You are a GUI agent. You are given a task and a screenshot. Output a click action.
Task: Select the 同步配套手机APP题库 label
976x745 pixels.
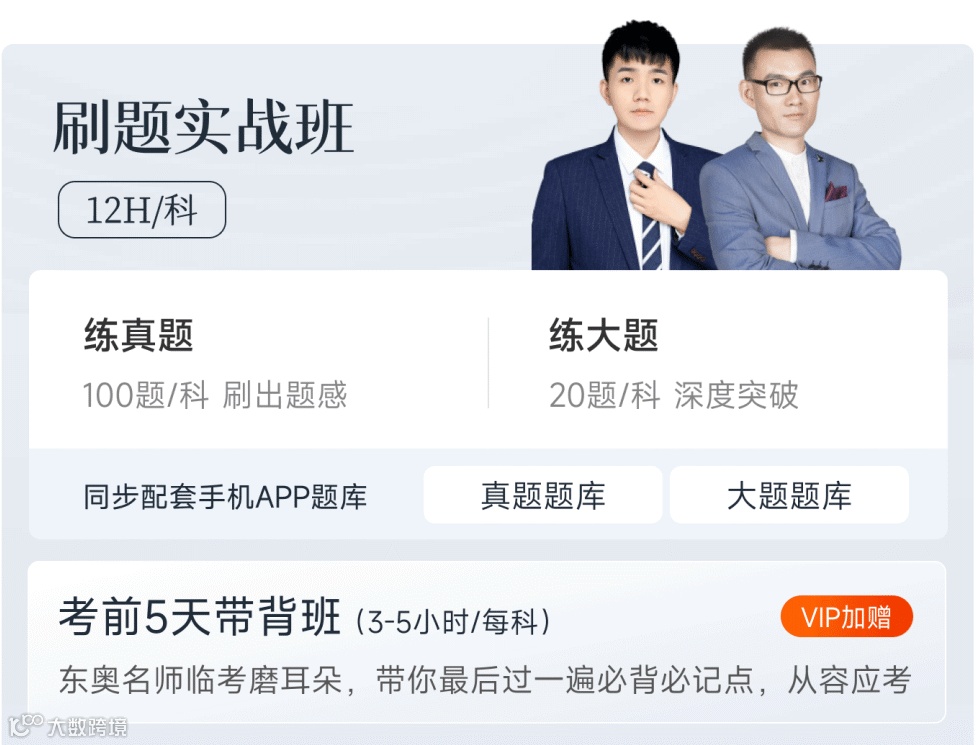[x=225, y=497]
